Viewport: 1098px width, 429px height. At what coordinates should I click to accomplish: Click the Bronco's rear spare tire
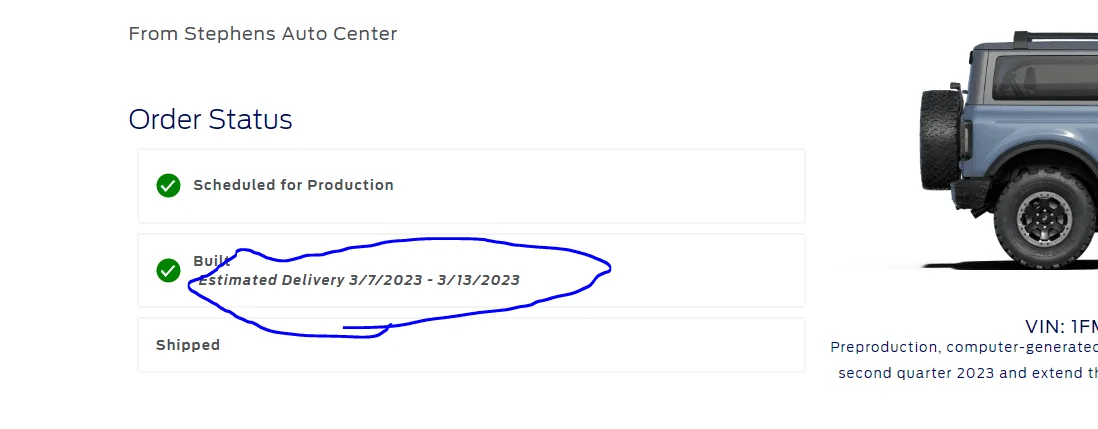pyautogui.click(x=940, y=139)
